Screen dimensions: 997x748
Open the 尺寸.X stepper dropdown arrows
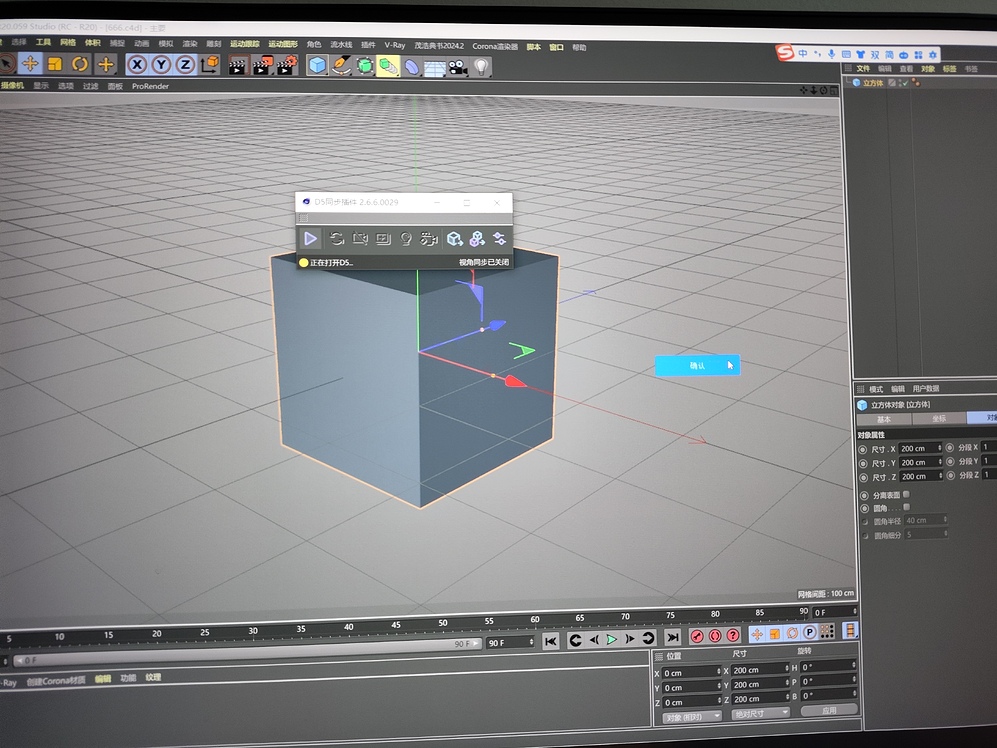click(x=940, y=448)
